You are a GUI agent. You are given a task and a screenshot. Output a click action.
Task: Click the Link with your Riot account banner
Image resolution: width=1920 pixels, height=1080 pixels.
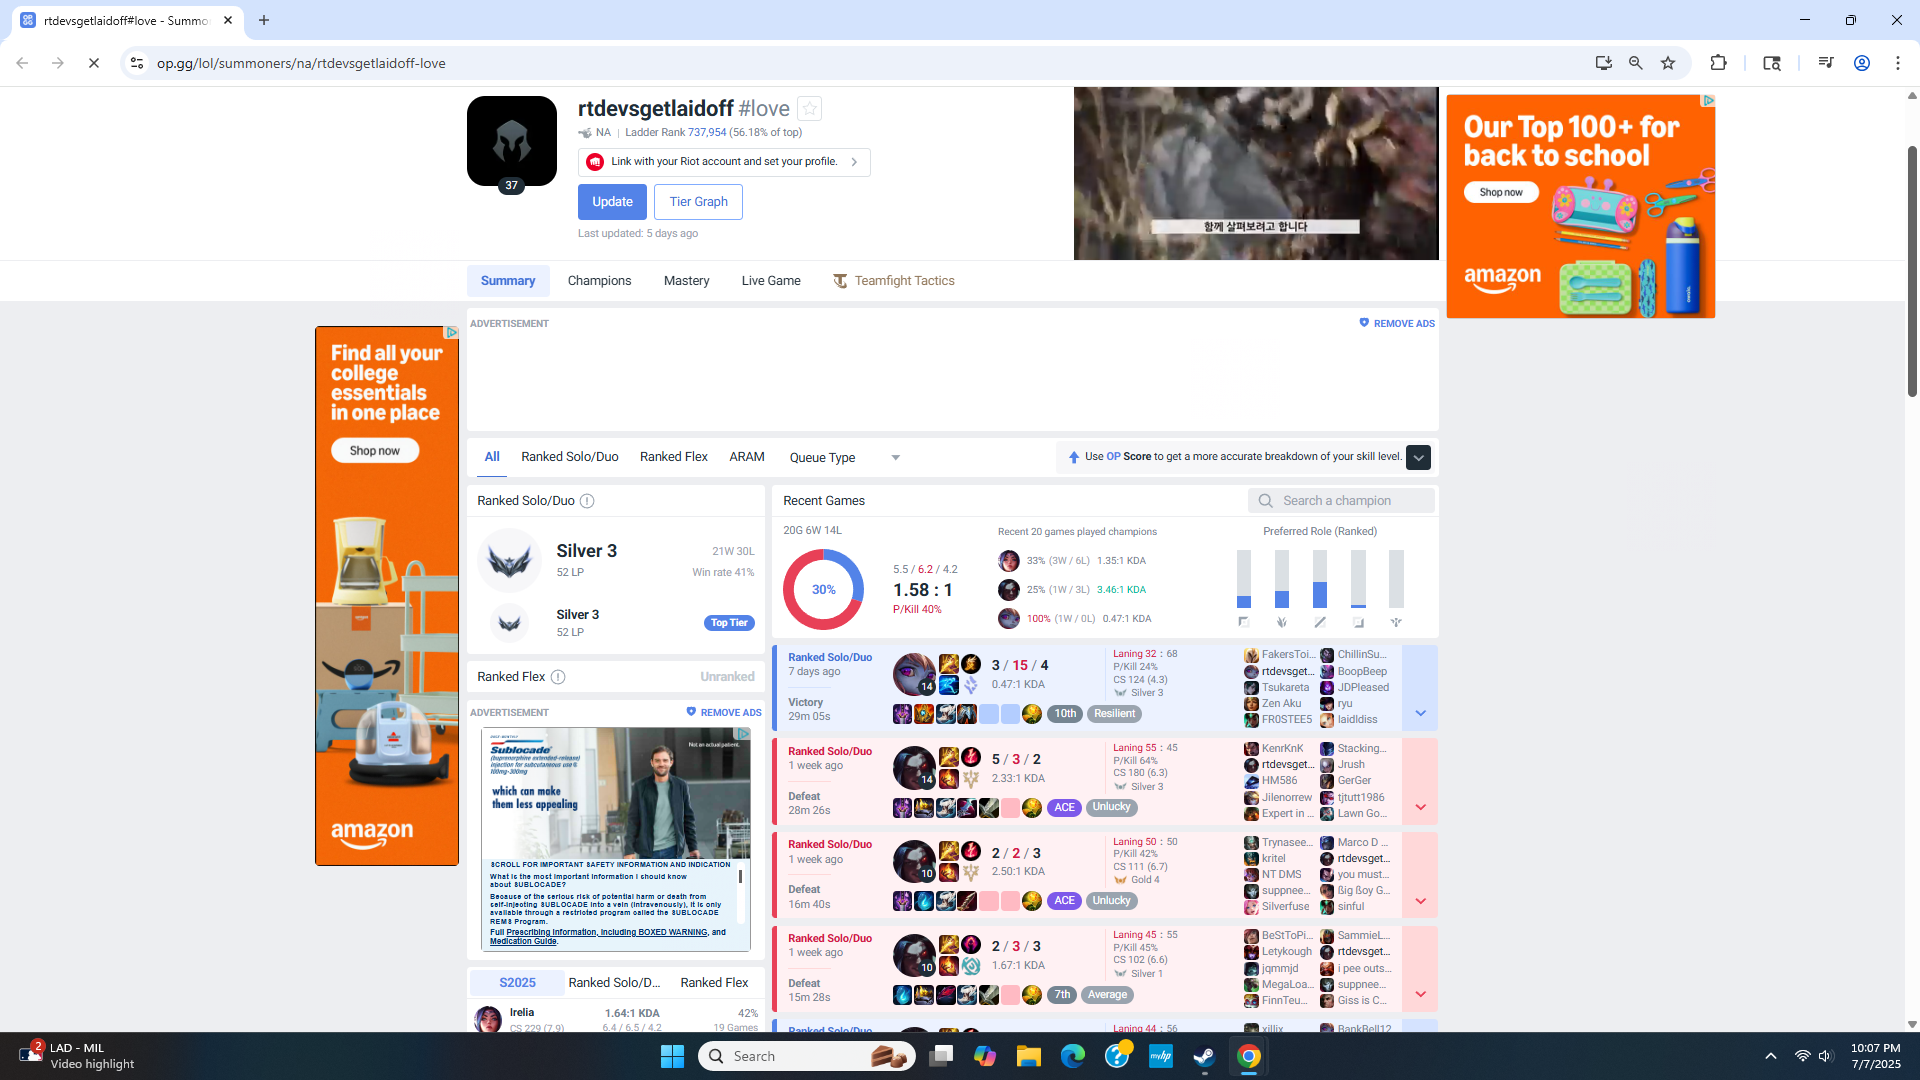[x=724, y=162]
